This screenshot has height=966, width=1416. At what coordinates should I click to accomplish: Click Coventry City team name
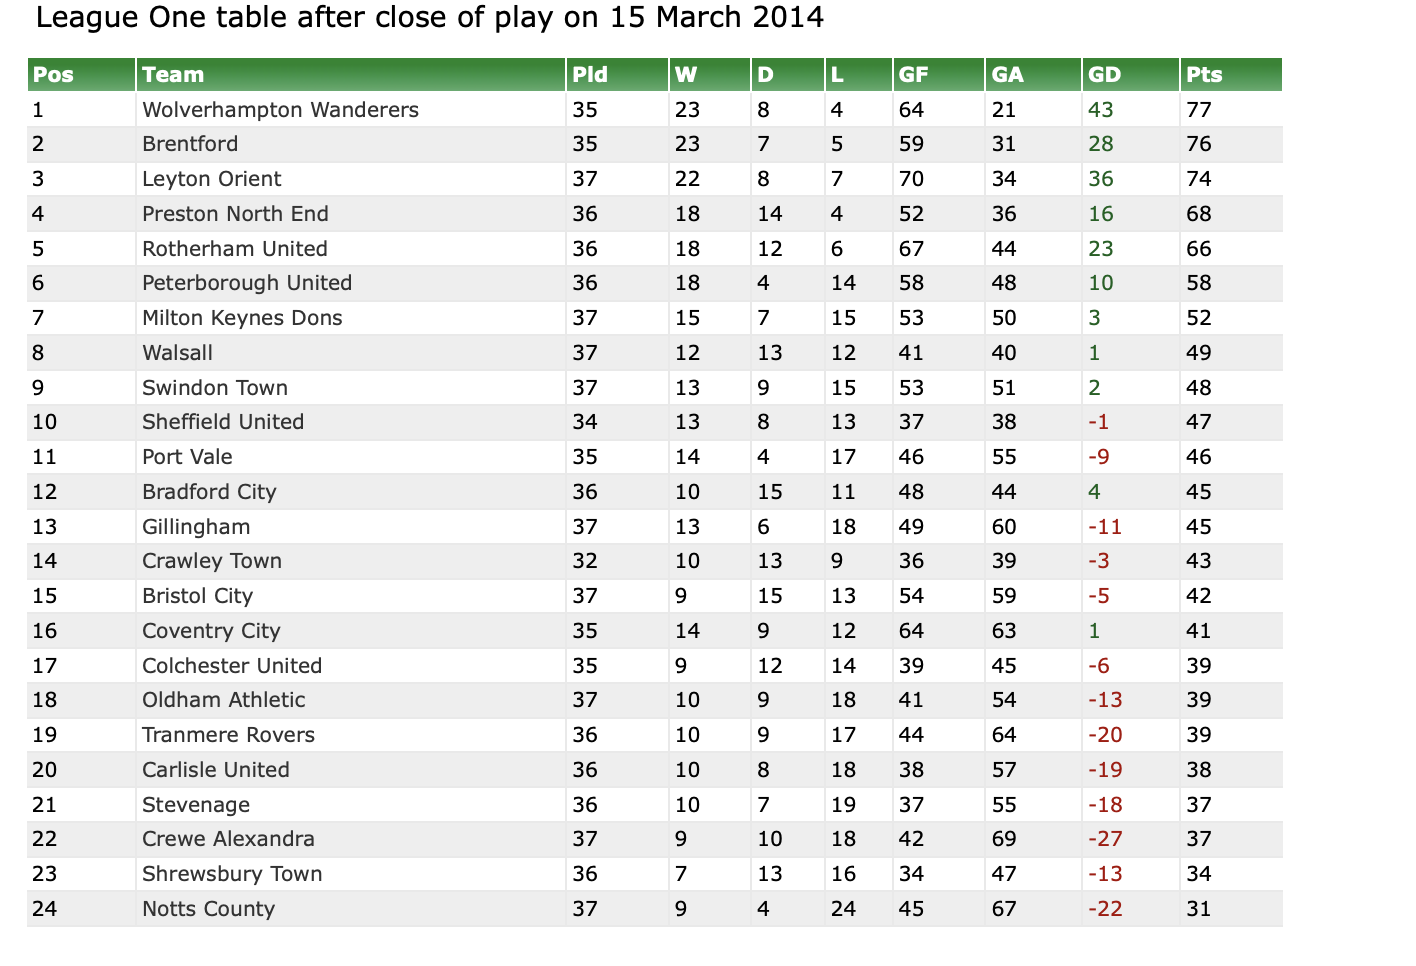(x=211, y=631)
